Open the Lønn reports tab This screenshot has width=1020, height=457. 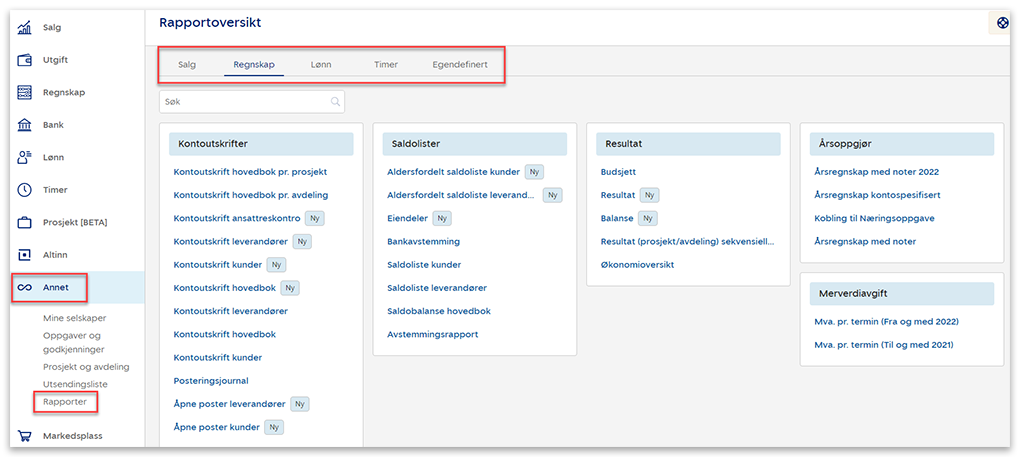(x=321, y=65)
